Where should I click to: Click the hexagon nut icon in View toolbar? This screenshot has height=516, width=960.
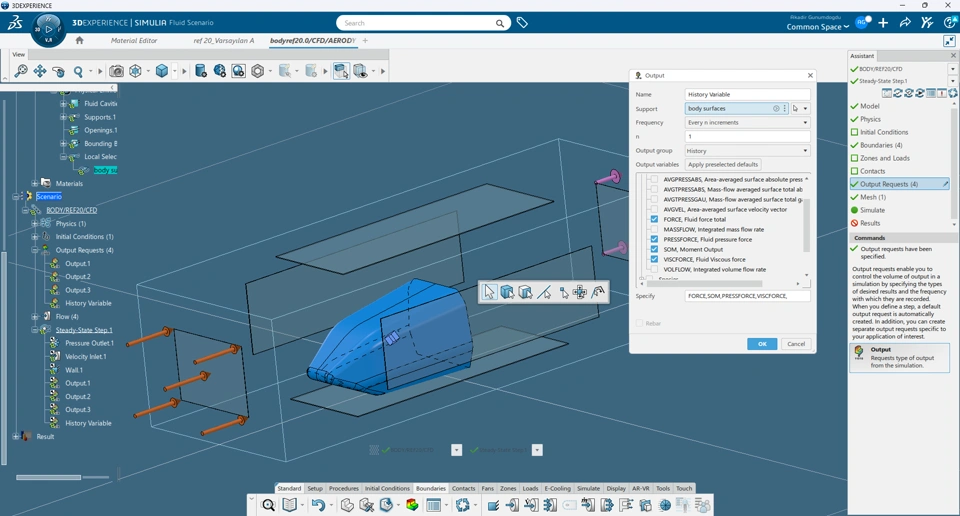pos(258,71)
